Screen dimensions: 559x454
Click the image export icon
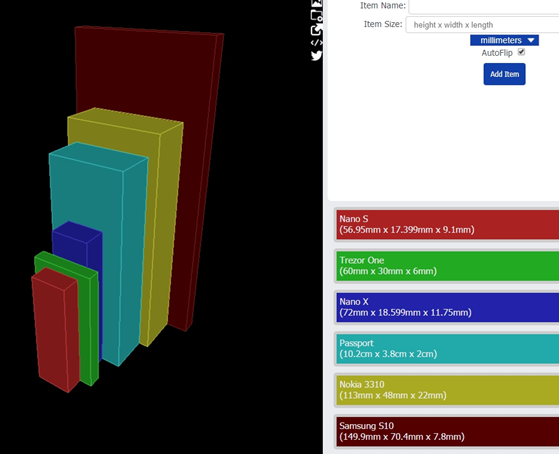317,3
